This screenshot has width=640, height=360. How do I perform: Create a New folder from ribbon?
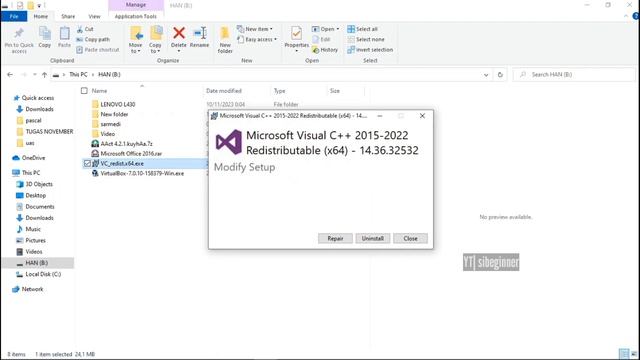(225, 40)
